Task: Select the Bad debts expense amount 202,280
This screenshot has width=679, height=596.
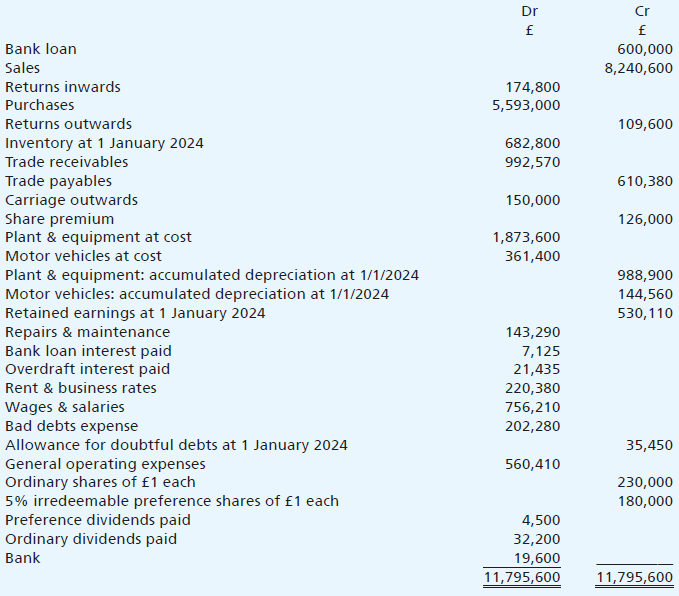Action: (x=533, y=426)
